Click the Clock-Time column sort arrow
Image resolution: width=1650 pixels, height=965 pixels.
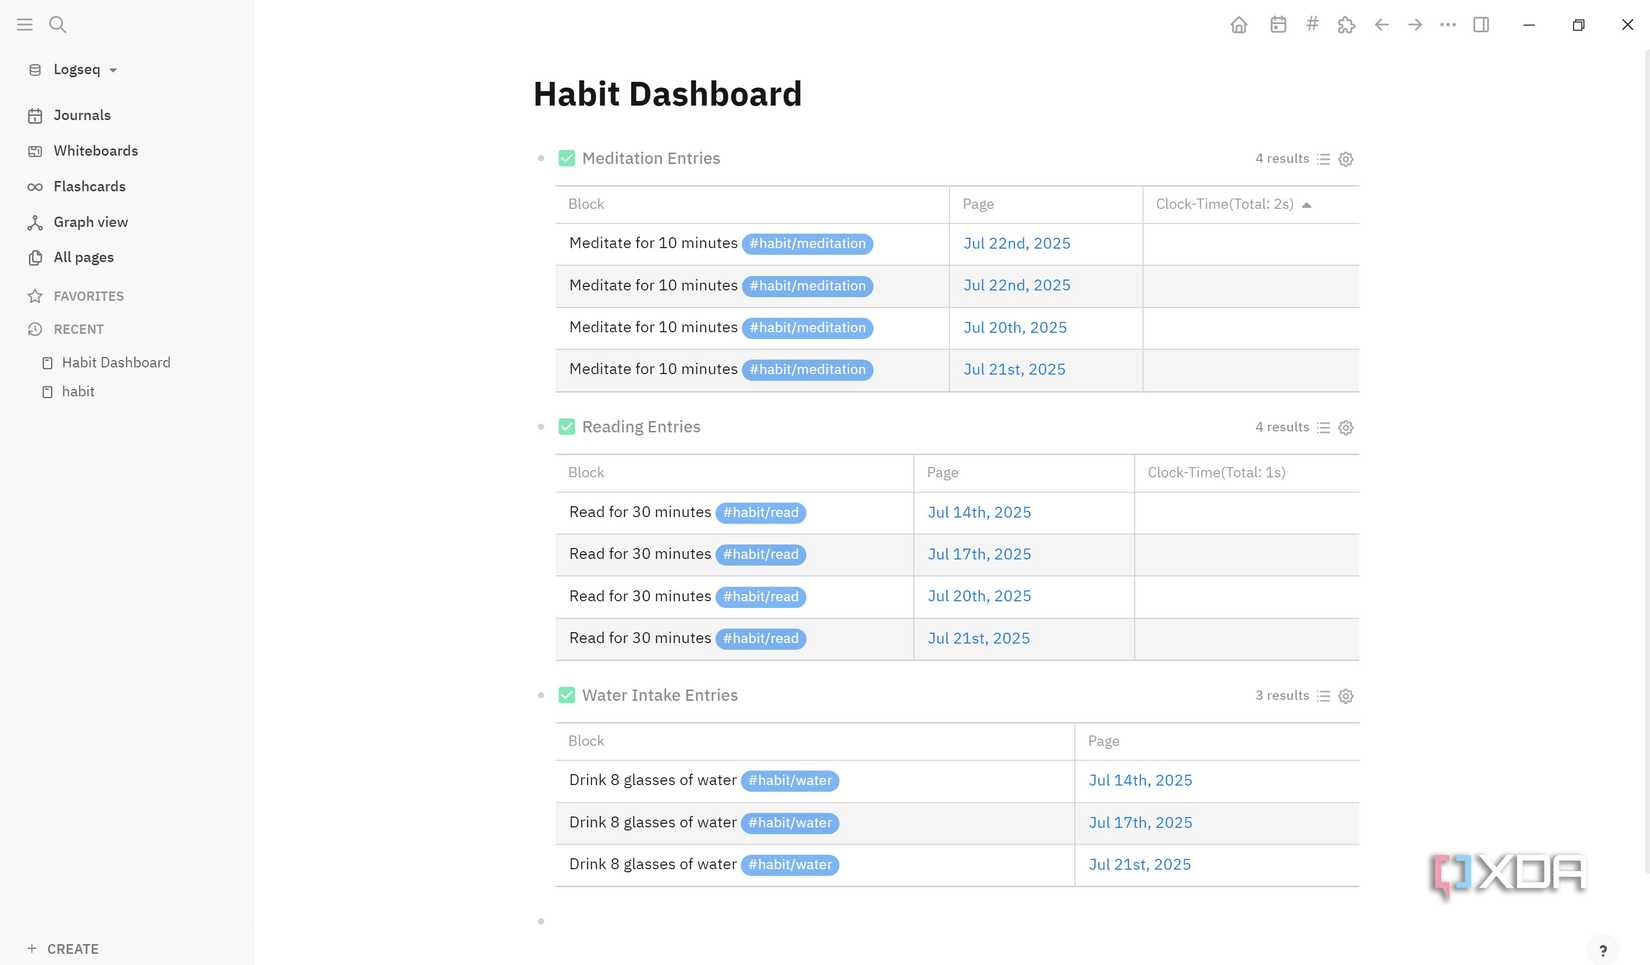[1307, 204]
